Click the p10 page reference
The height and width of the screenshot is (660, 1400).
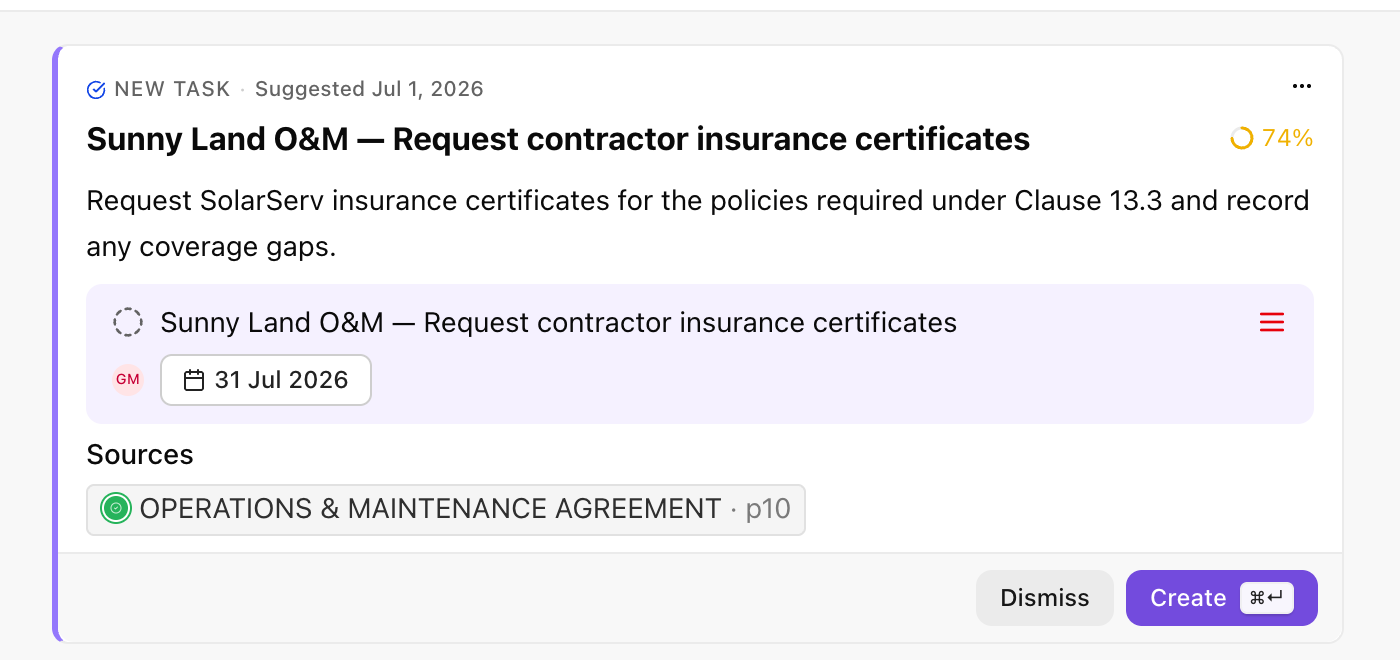(768, 509)
